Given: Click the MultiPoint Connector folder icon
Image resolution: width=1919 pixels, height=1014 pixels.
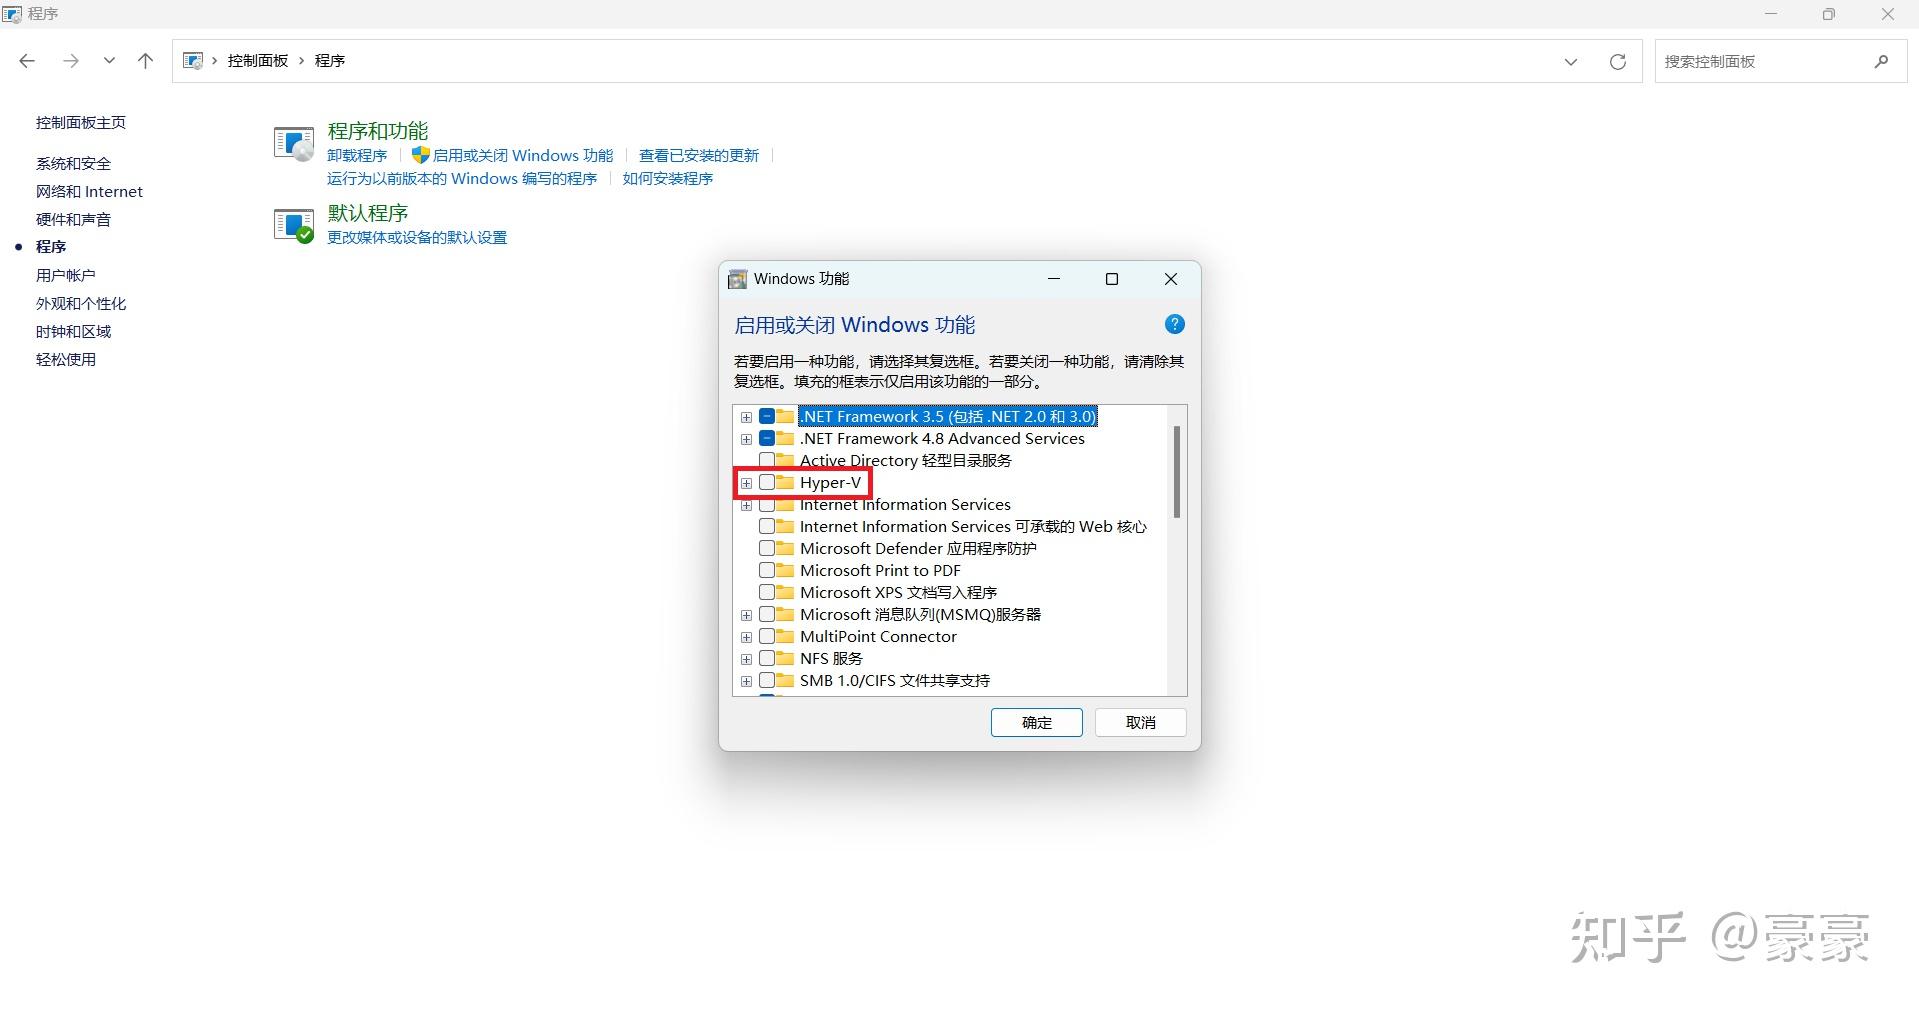Looking at the screenshot, I should tap(785, 636).
